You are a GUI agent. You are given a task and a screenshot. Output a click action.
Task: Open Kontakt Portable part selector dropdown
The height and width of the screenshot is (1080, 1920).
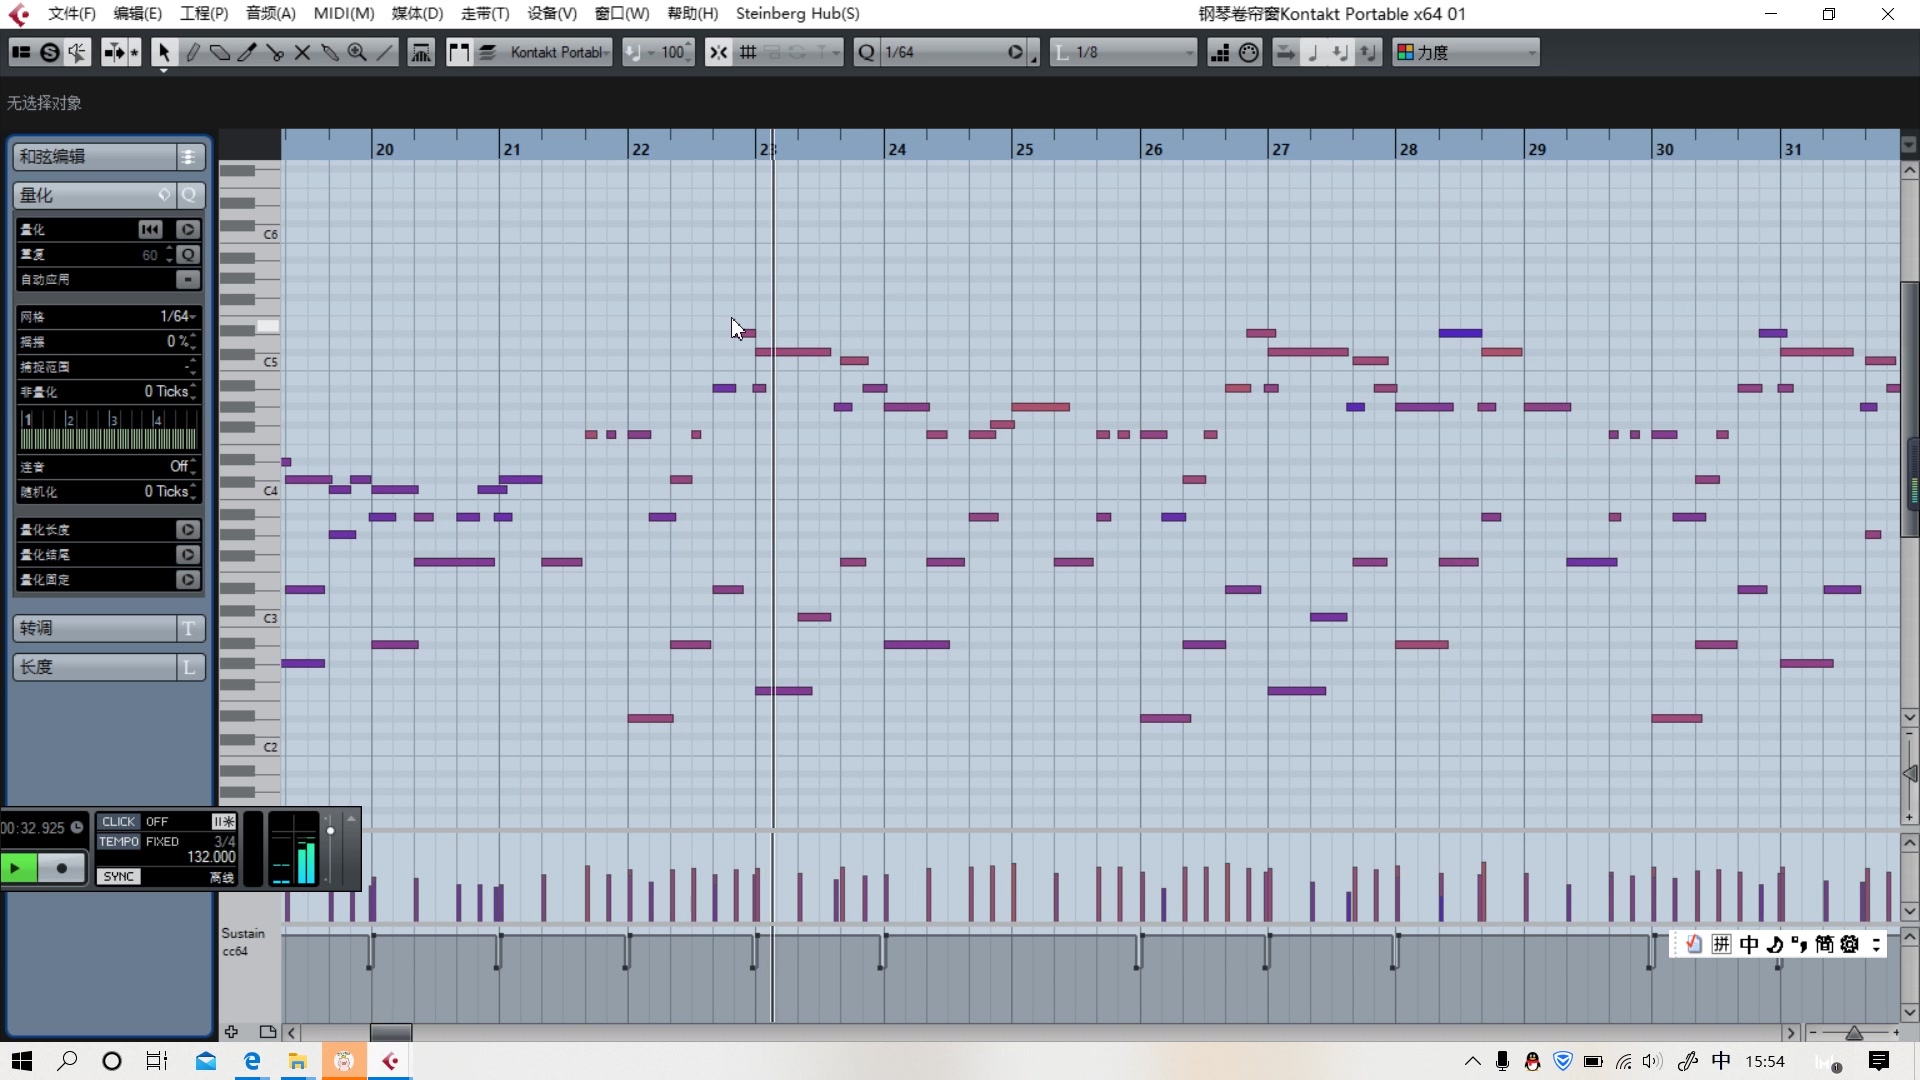[558, 53]
